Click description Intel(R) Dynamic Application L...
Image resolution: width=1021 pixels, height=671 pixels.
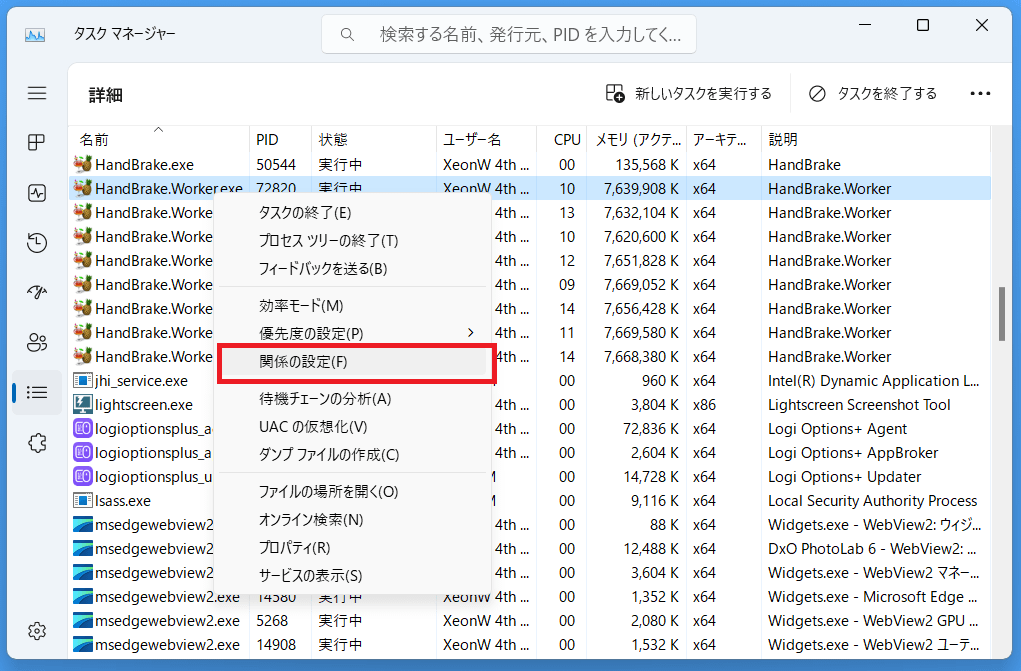click(x=873, y=381)
